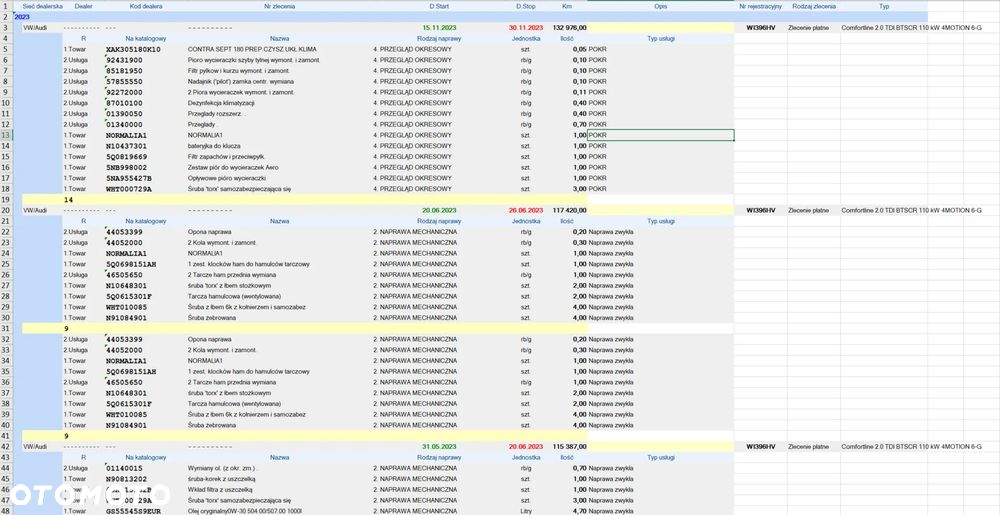Select the 'Sieć dealerska' header cell
This screenshot has height=515, width=1000.
pos(42,6)
